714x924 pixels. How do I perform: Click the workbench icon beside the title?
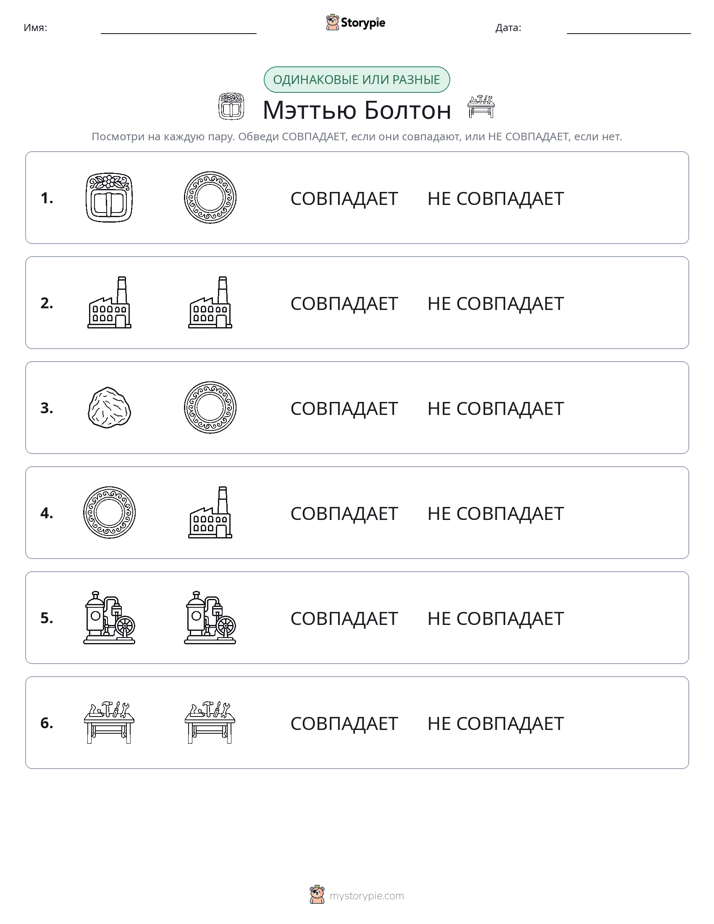[481, 107]
